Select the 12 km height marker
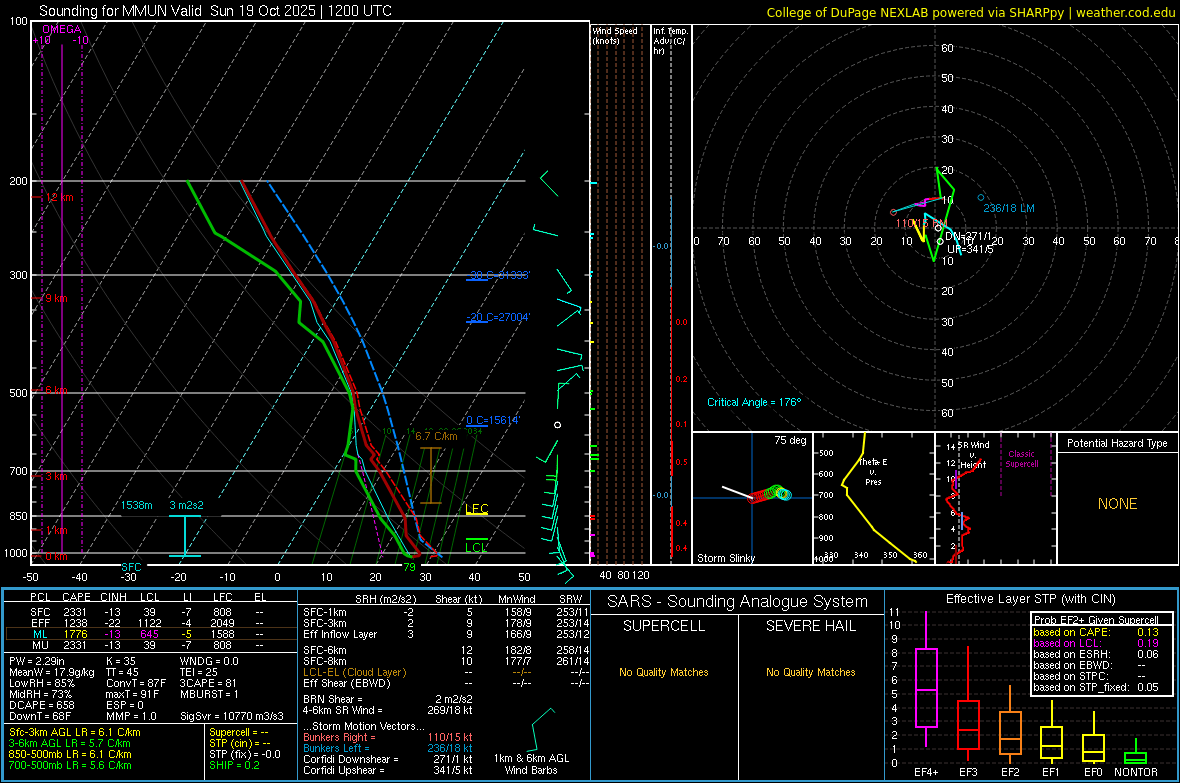 (x=59, y=197)
